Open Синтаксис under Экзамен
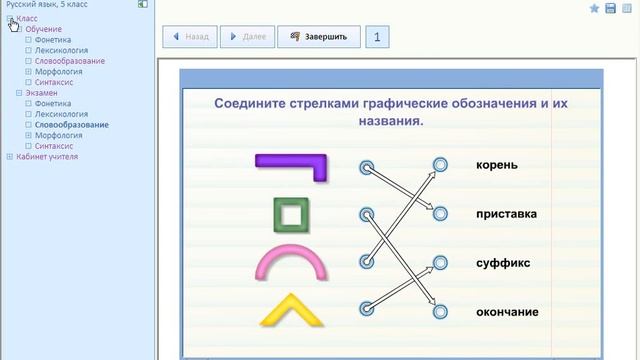The height and width of the screenshot is (360, 640). [x=54, y=146]
